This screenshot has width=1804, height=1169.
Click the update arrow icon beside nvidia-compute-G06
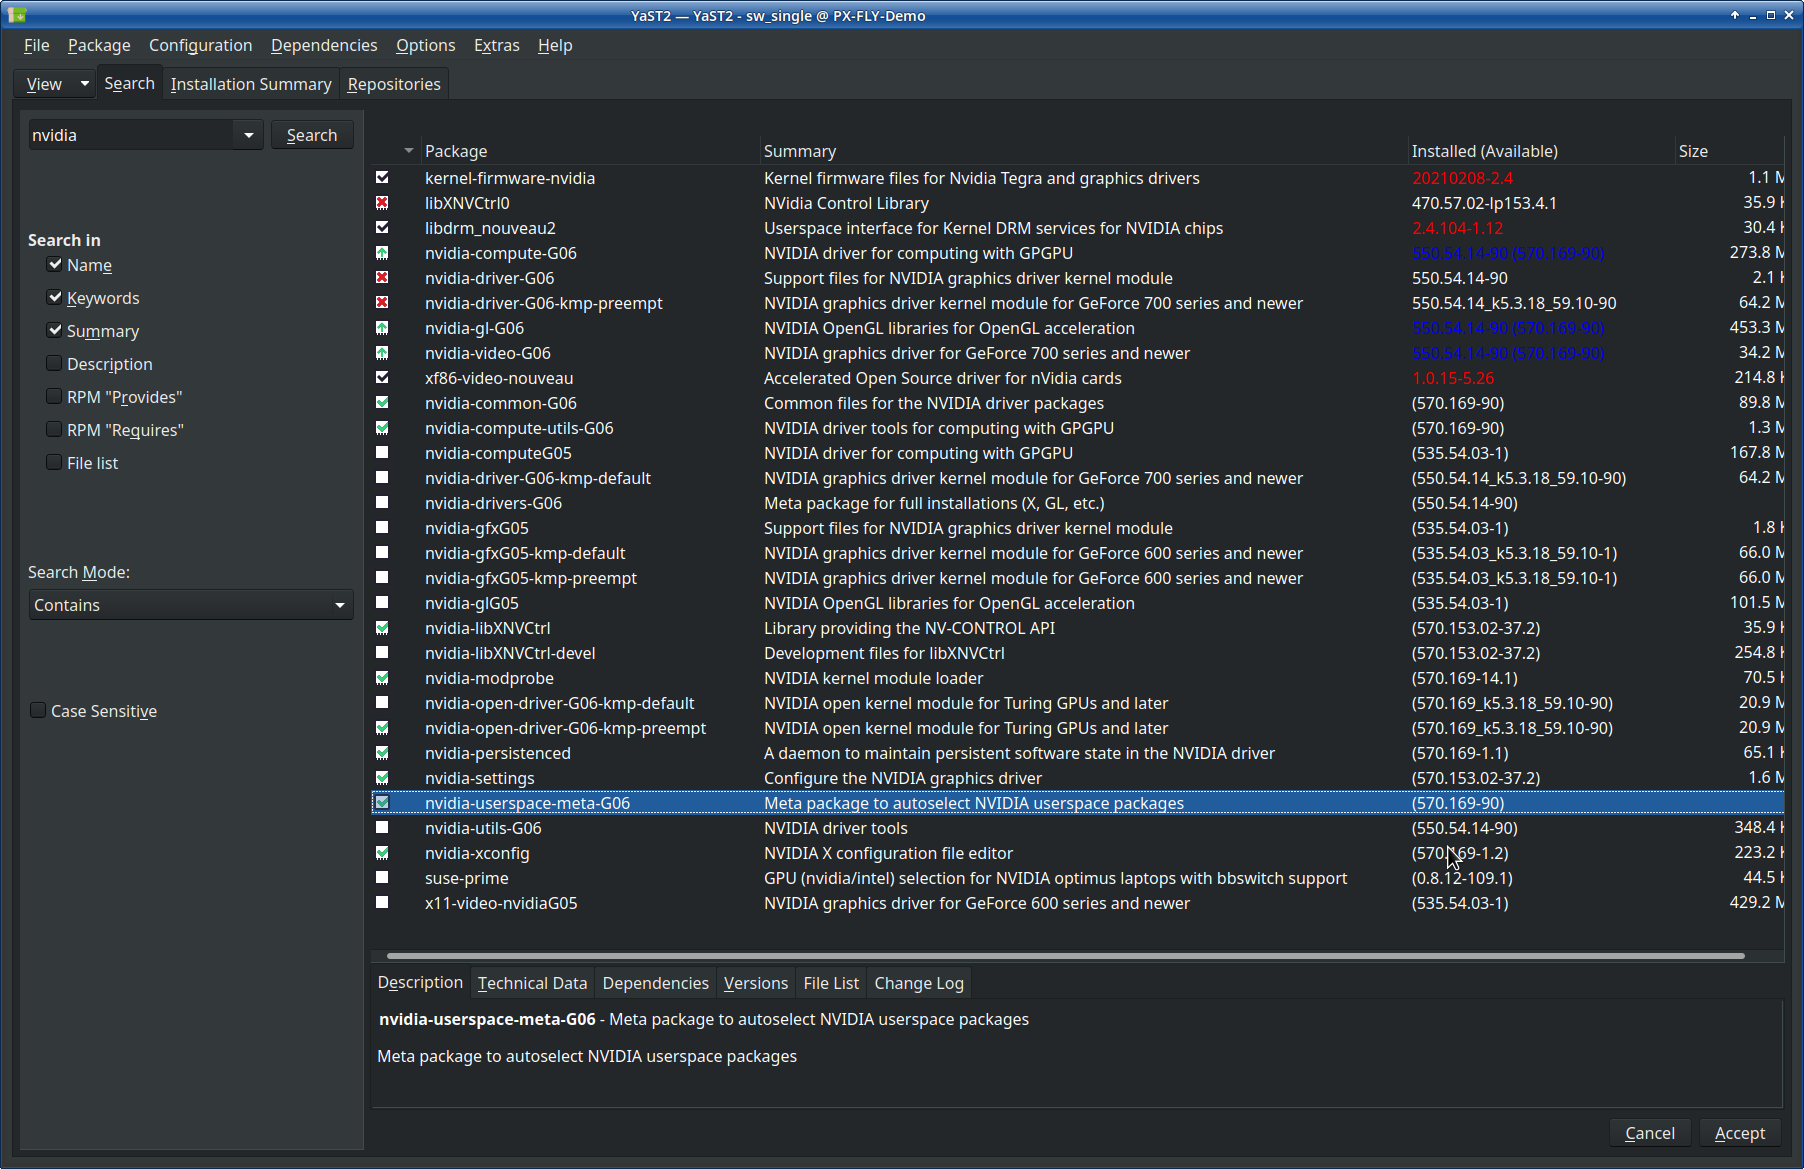(x=383, y=253)
